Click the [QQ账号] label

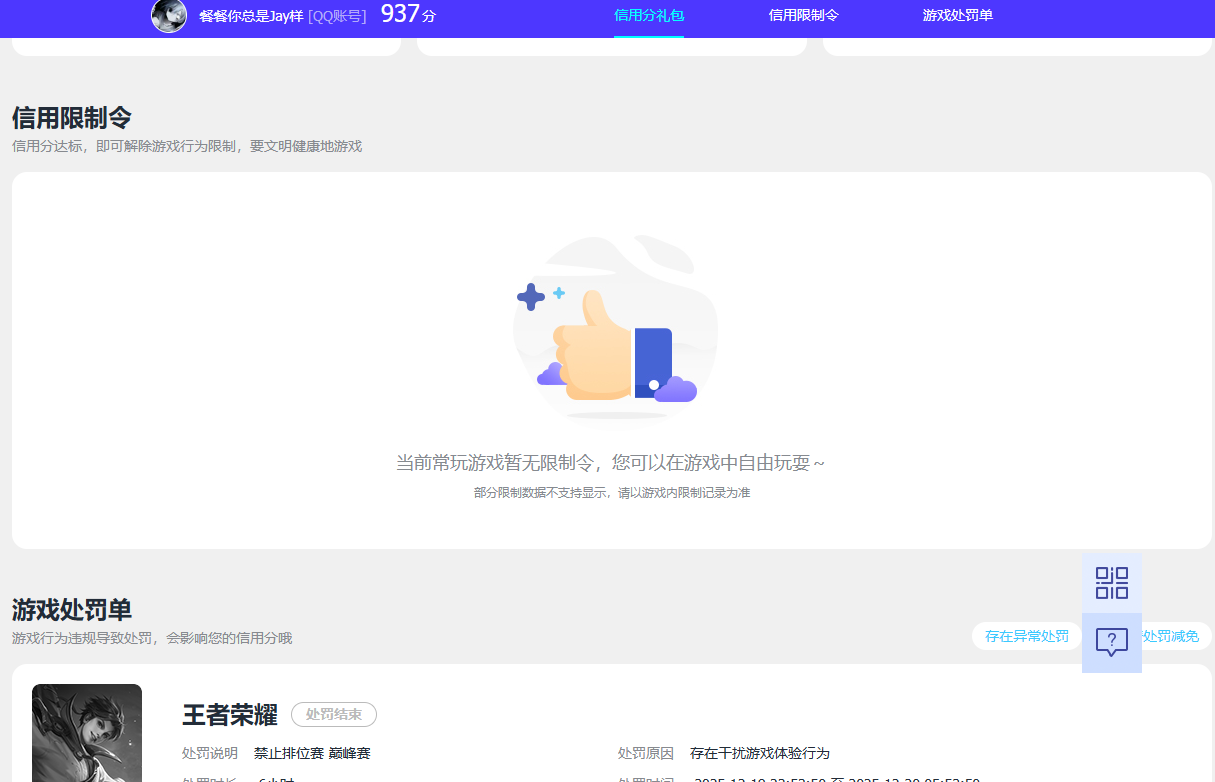[x=337, y=16]
